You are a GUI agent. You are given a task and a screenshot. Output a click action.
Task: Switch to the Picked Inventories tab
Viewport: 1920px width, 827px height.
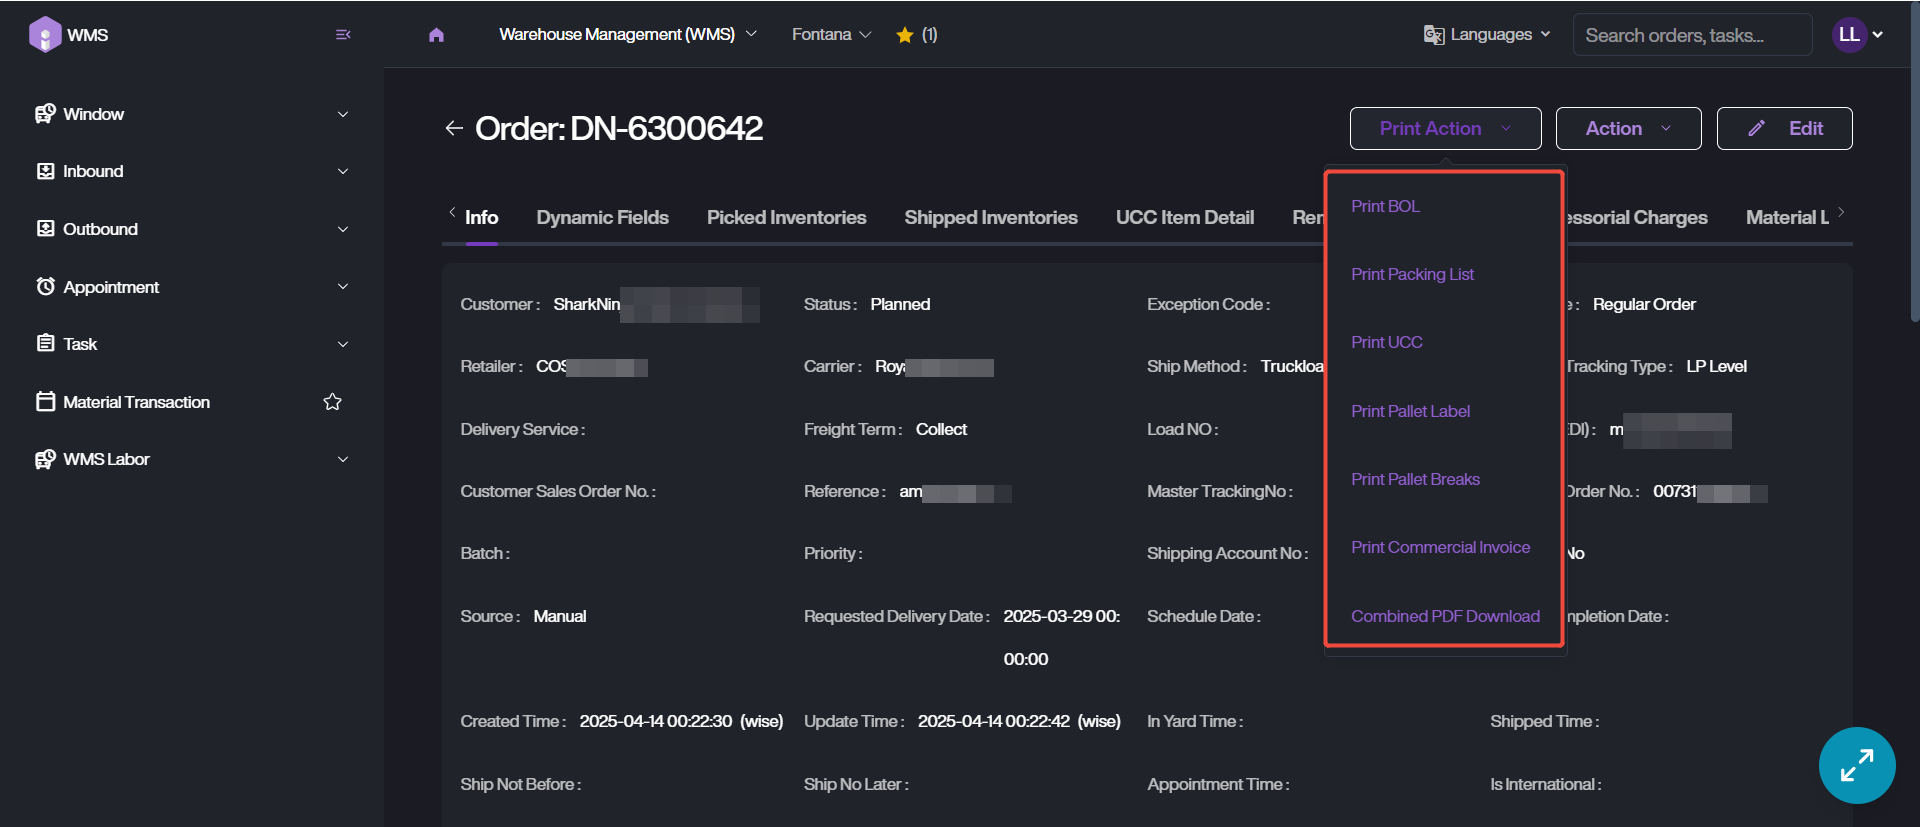(786, 217)
